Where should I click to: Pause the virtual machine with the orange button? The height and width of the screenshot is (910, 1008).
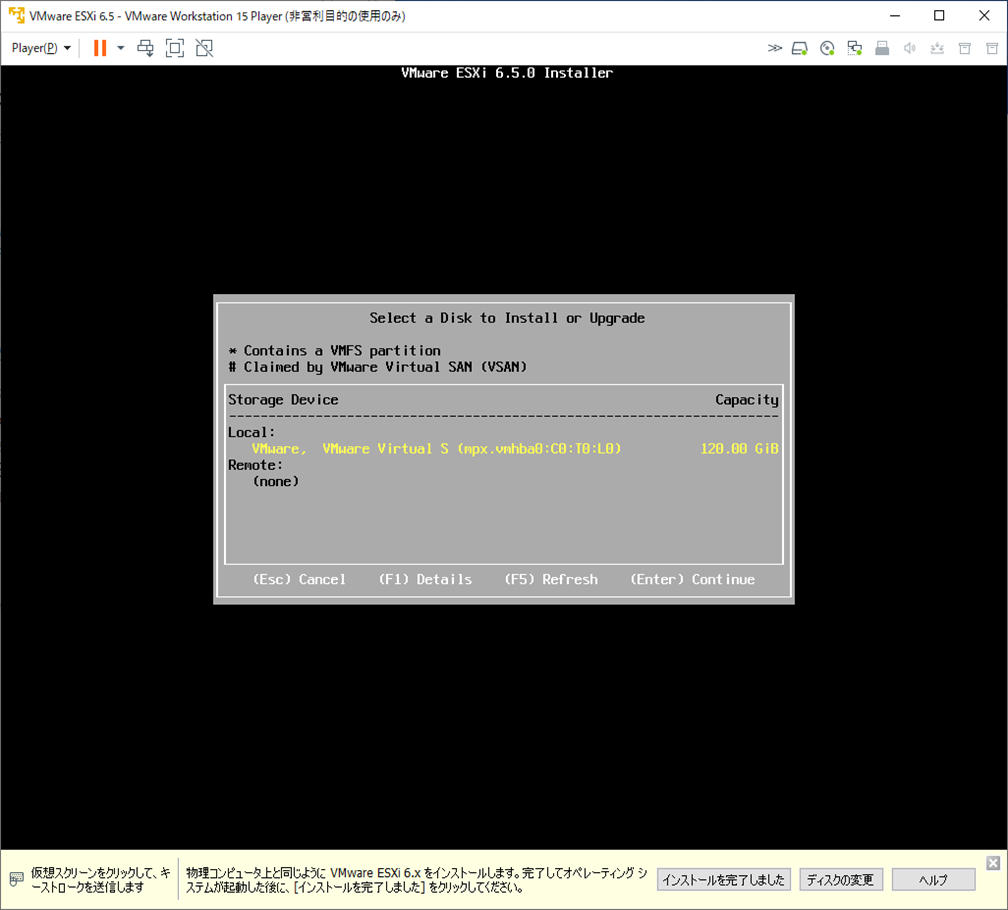pos(100,48)
